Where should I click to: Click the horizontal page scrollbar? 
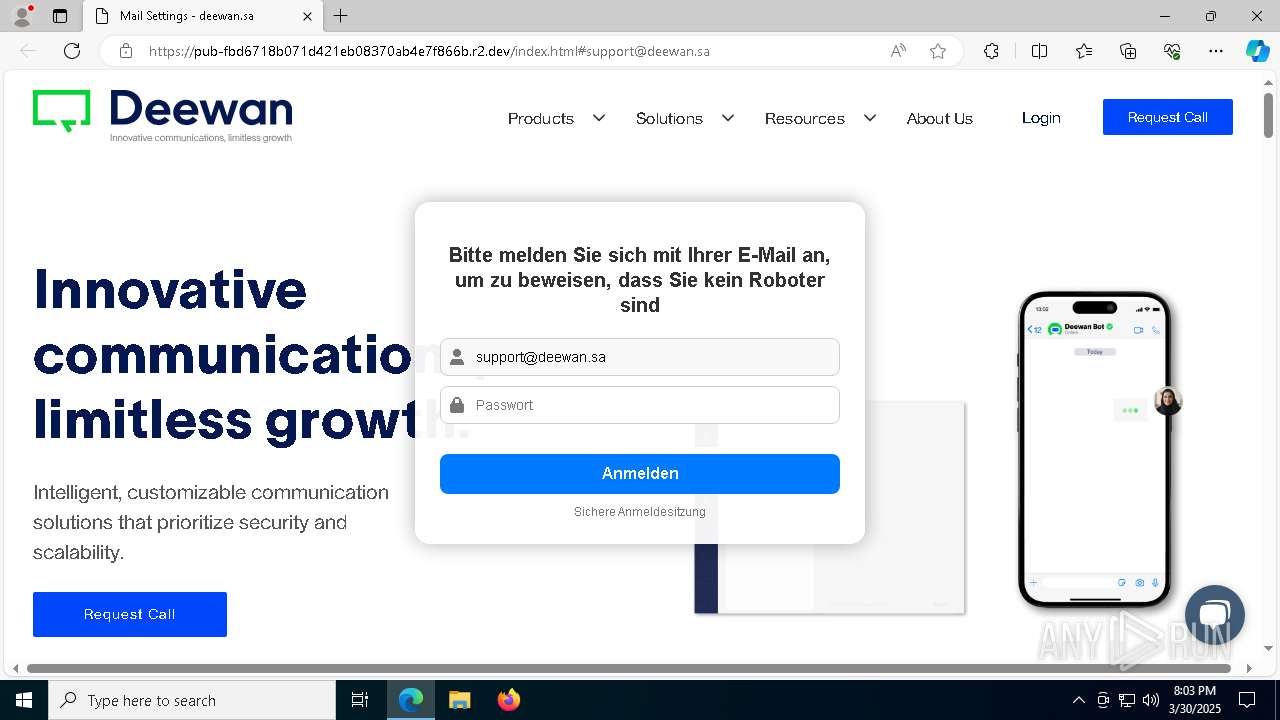[628, 668]
